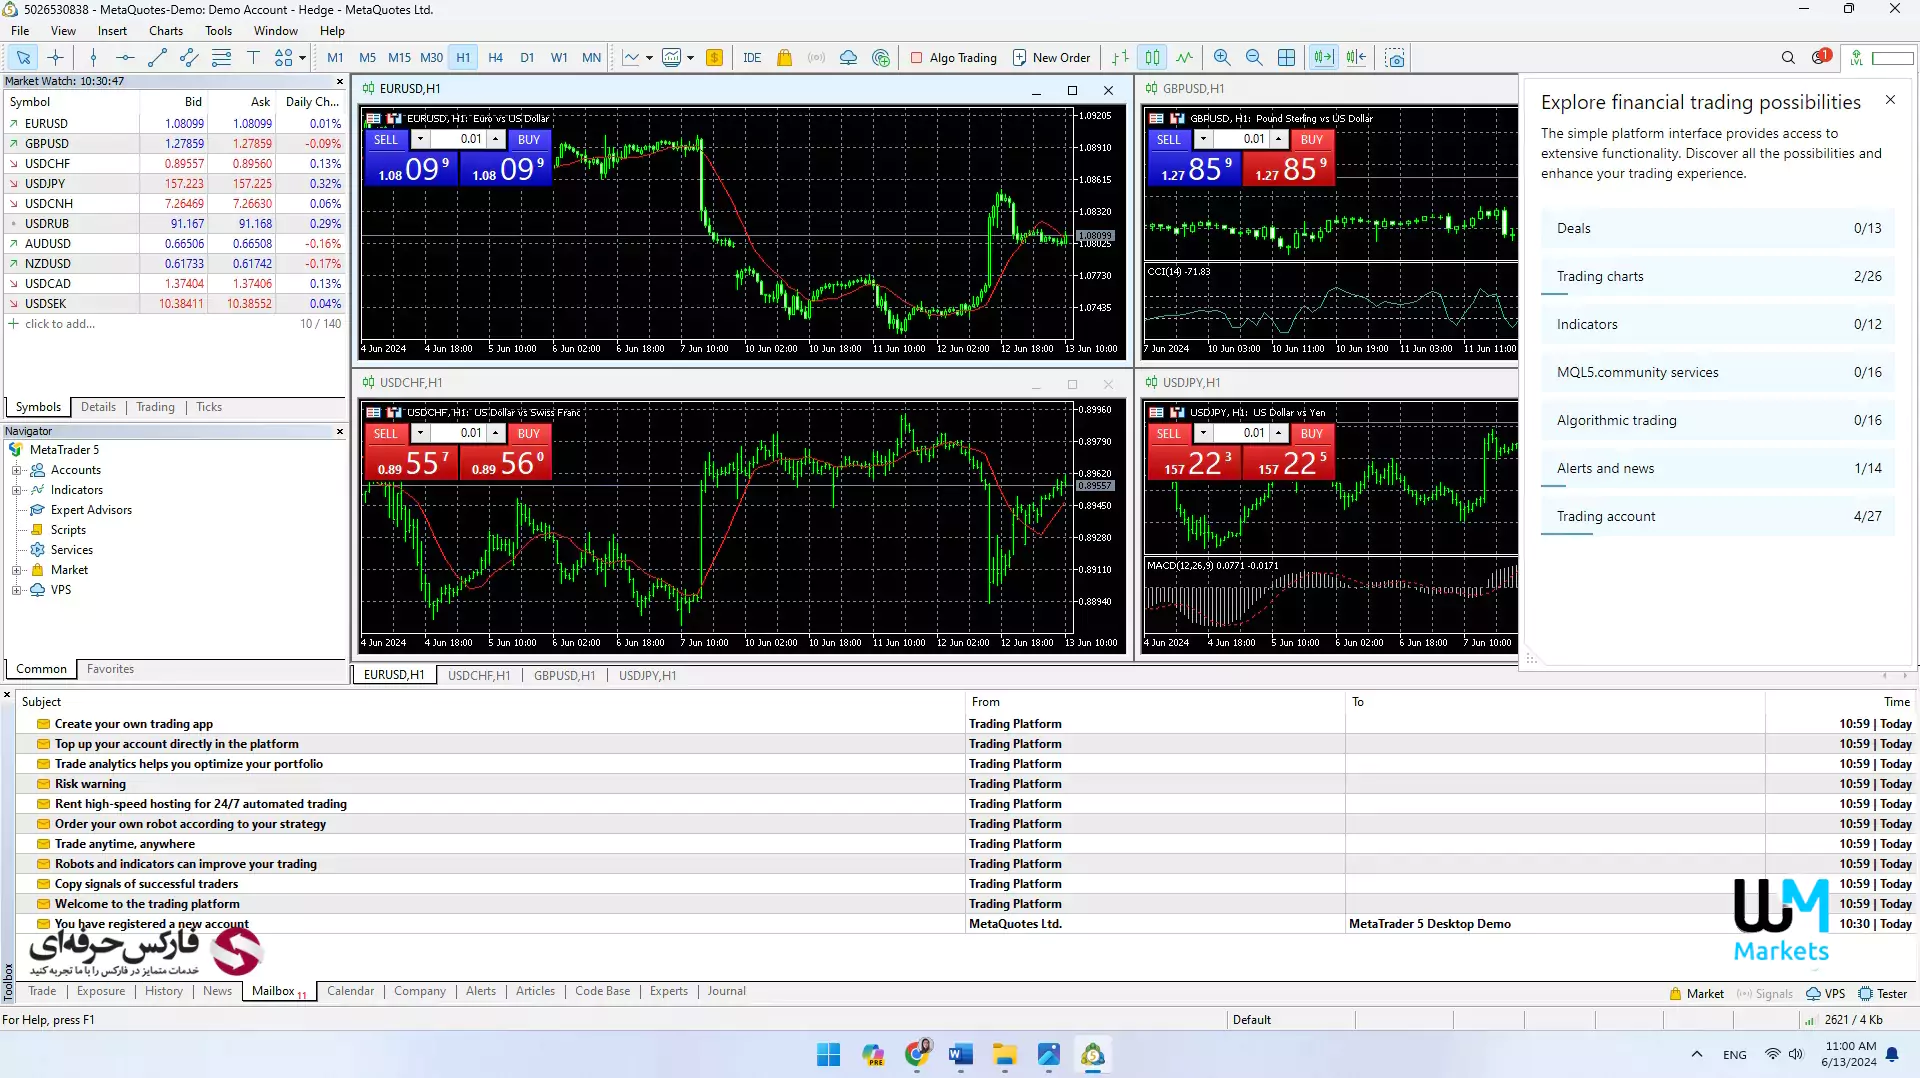Open the Insert menu
Viewport: 1920px width, 1078px height.
pos(112,31)
